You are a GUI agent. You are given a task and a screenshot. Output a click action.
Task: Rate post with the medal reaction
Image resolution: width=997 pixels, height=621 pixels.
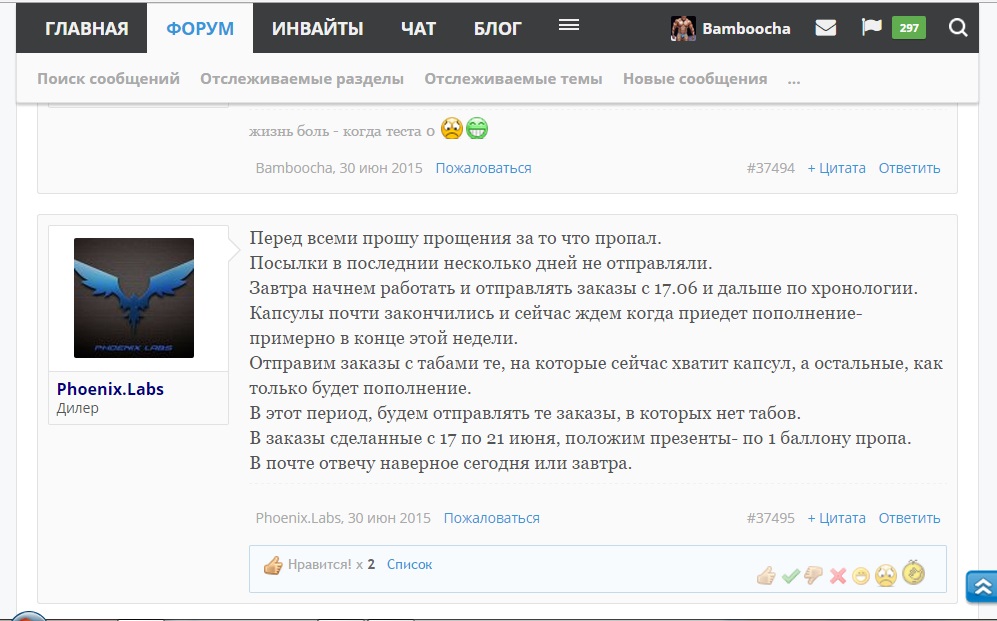(913, 574)
